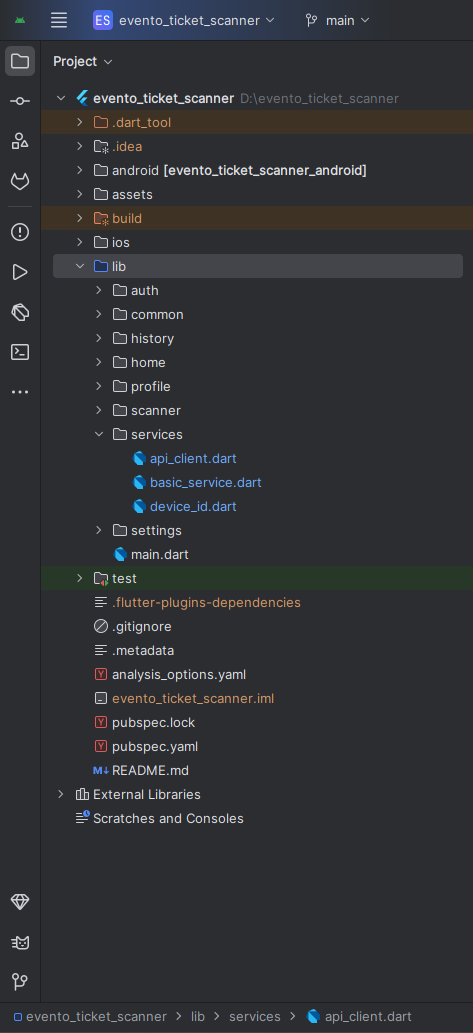Open the main branch dropdown
The image size is (473, 1033).
click(x=337, y=20)
